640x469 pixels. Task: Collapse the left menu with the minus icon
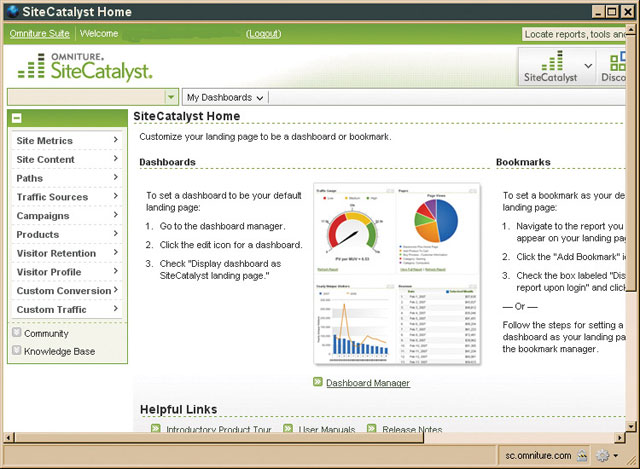click(17, 118)
